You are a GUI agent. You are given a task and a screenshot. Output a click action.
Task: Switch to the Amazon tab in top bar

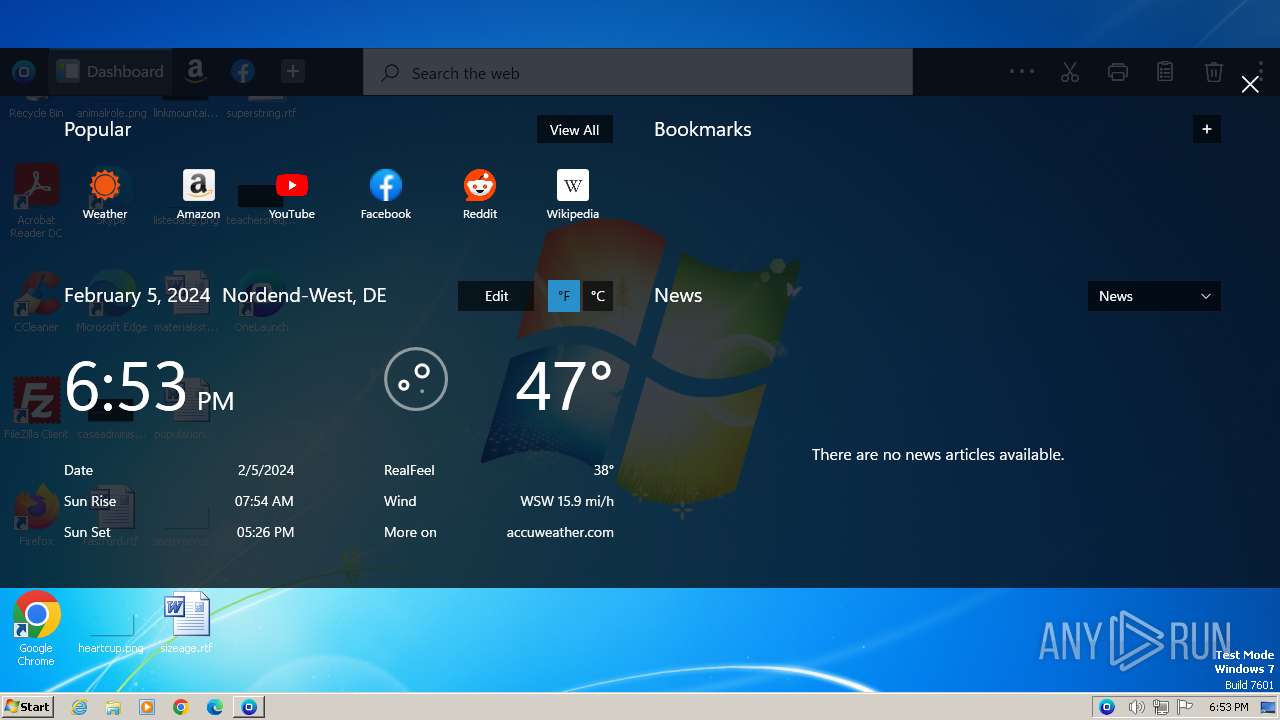coord(195,71)
